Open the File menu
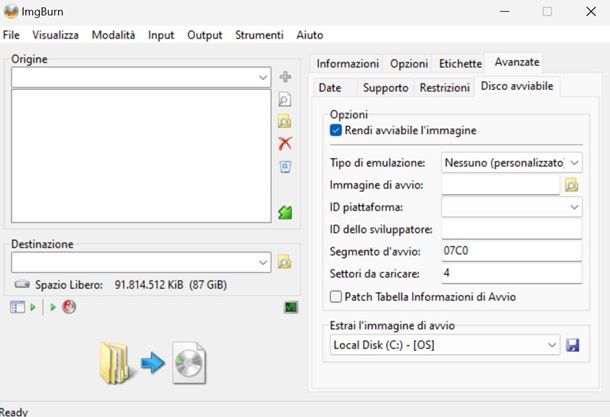Viewport: 610px width, 417px height. (x=11, y=35)
